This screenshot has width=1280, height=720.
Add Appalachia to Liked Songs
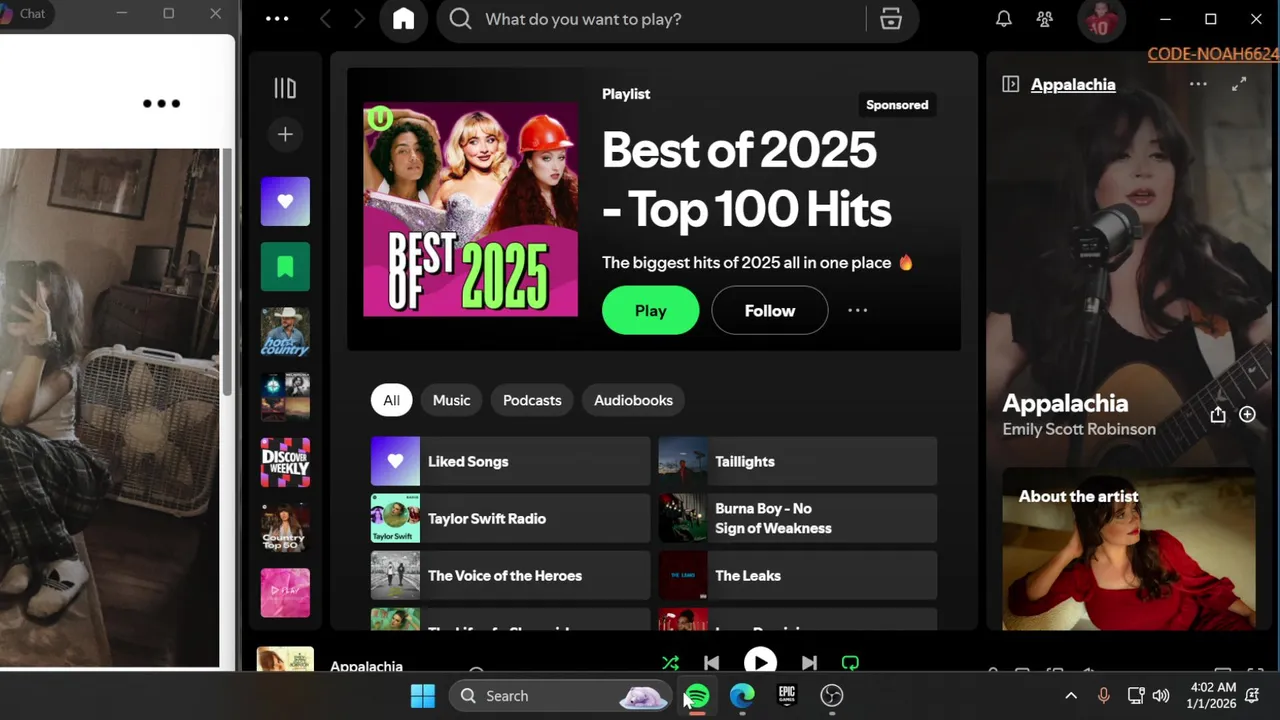coord(1247,414)
